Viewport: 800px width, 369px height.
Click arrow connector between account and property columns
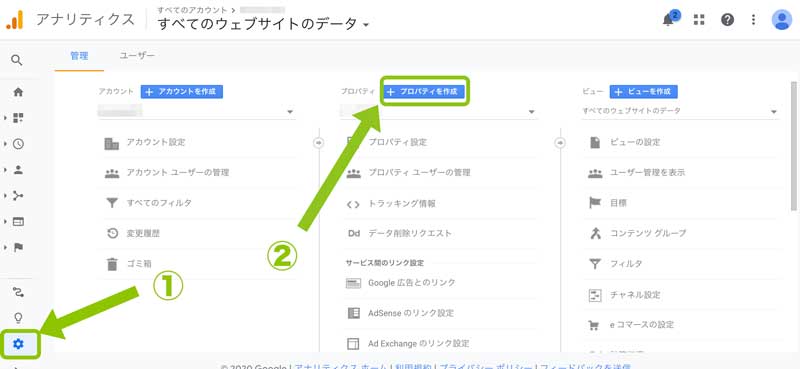tap(318, 143)
